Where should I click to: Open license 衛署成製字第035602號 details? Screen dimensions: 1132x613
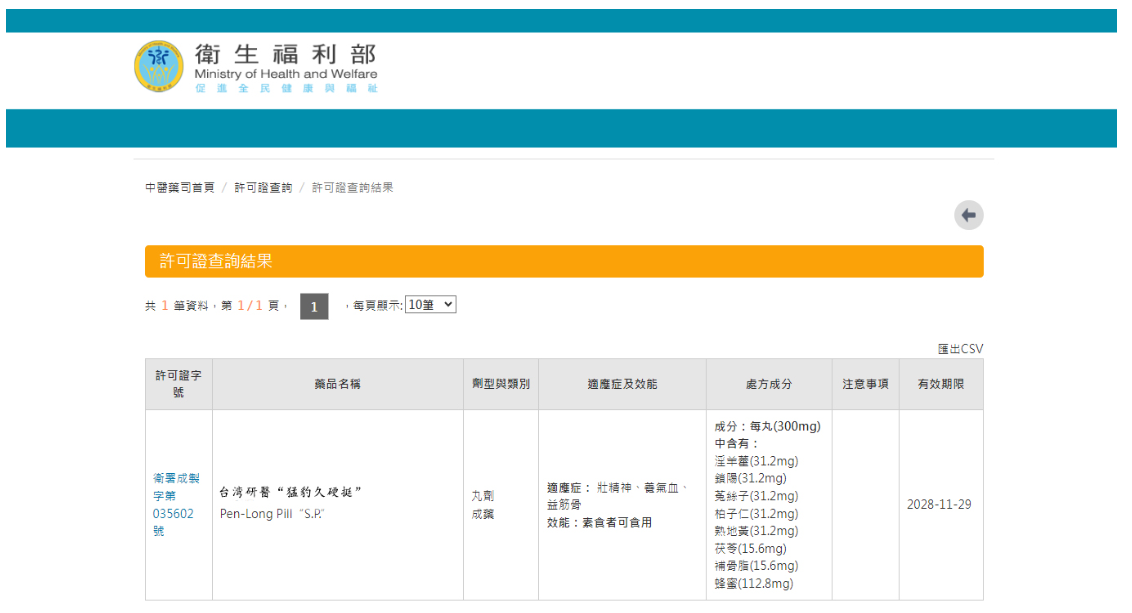tap(176, 504)
